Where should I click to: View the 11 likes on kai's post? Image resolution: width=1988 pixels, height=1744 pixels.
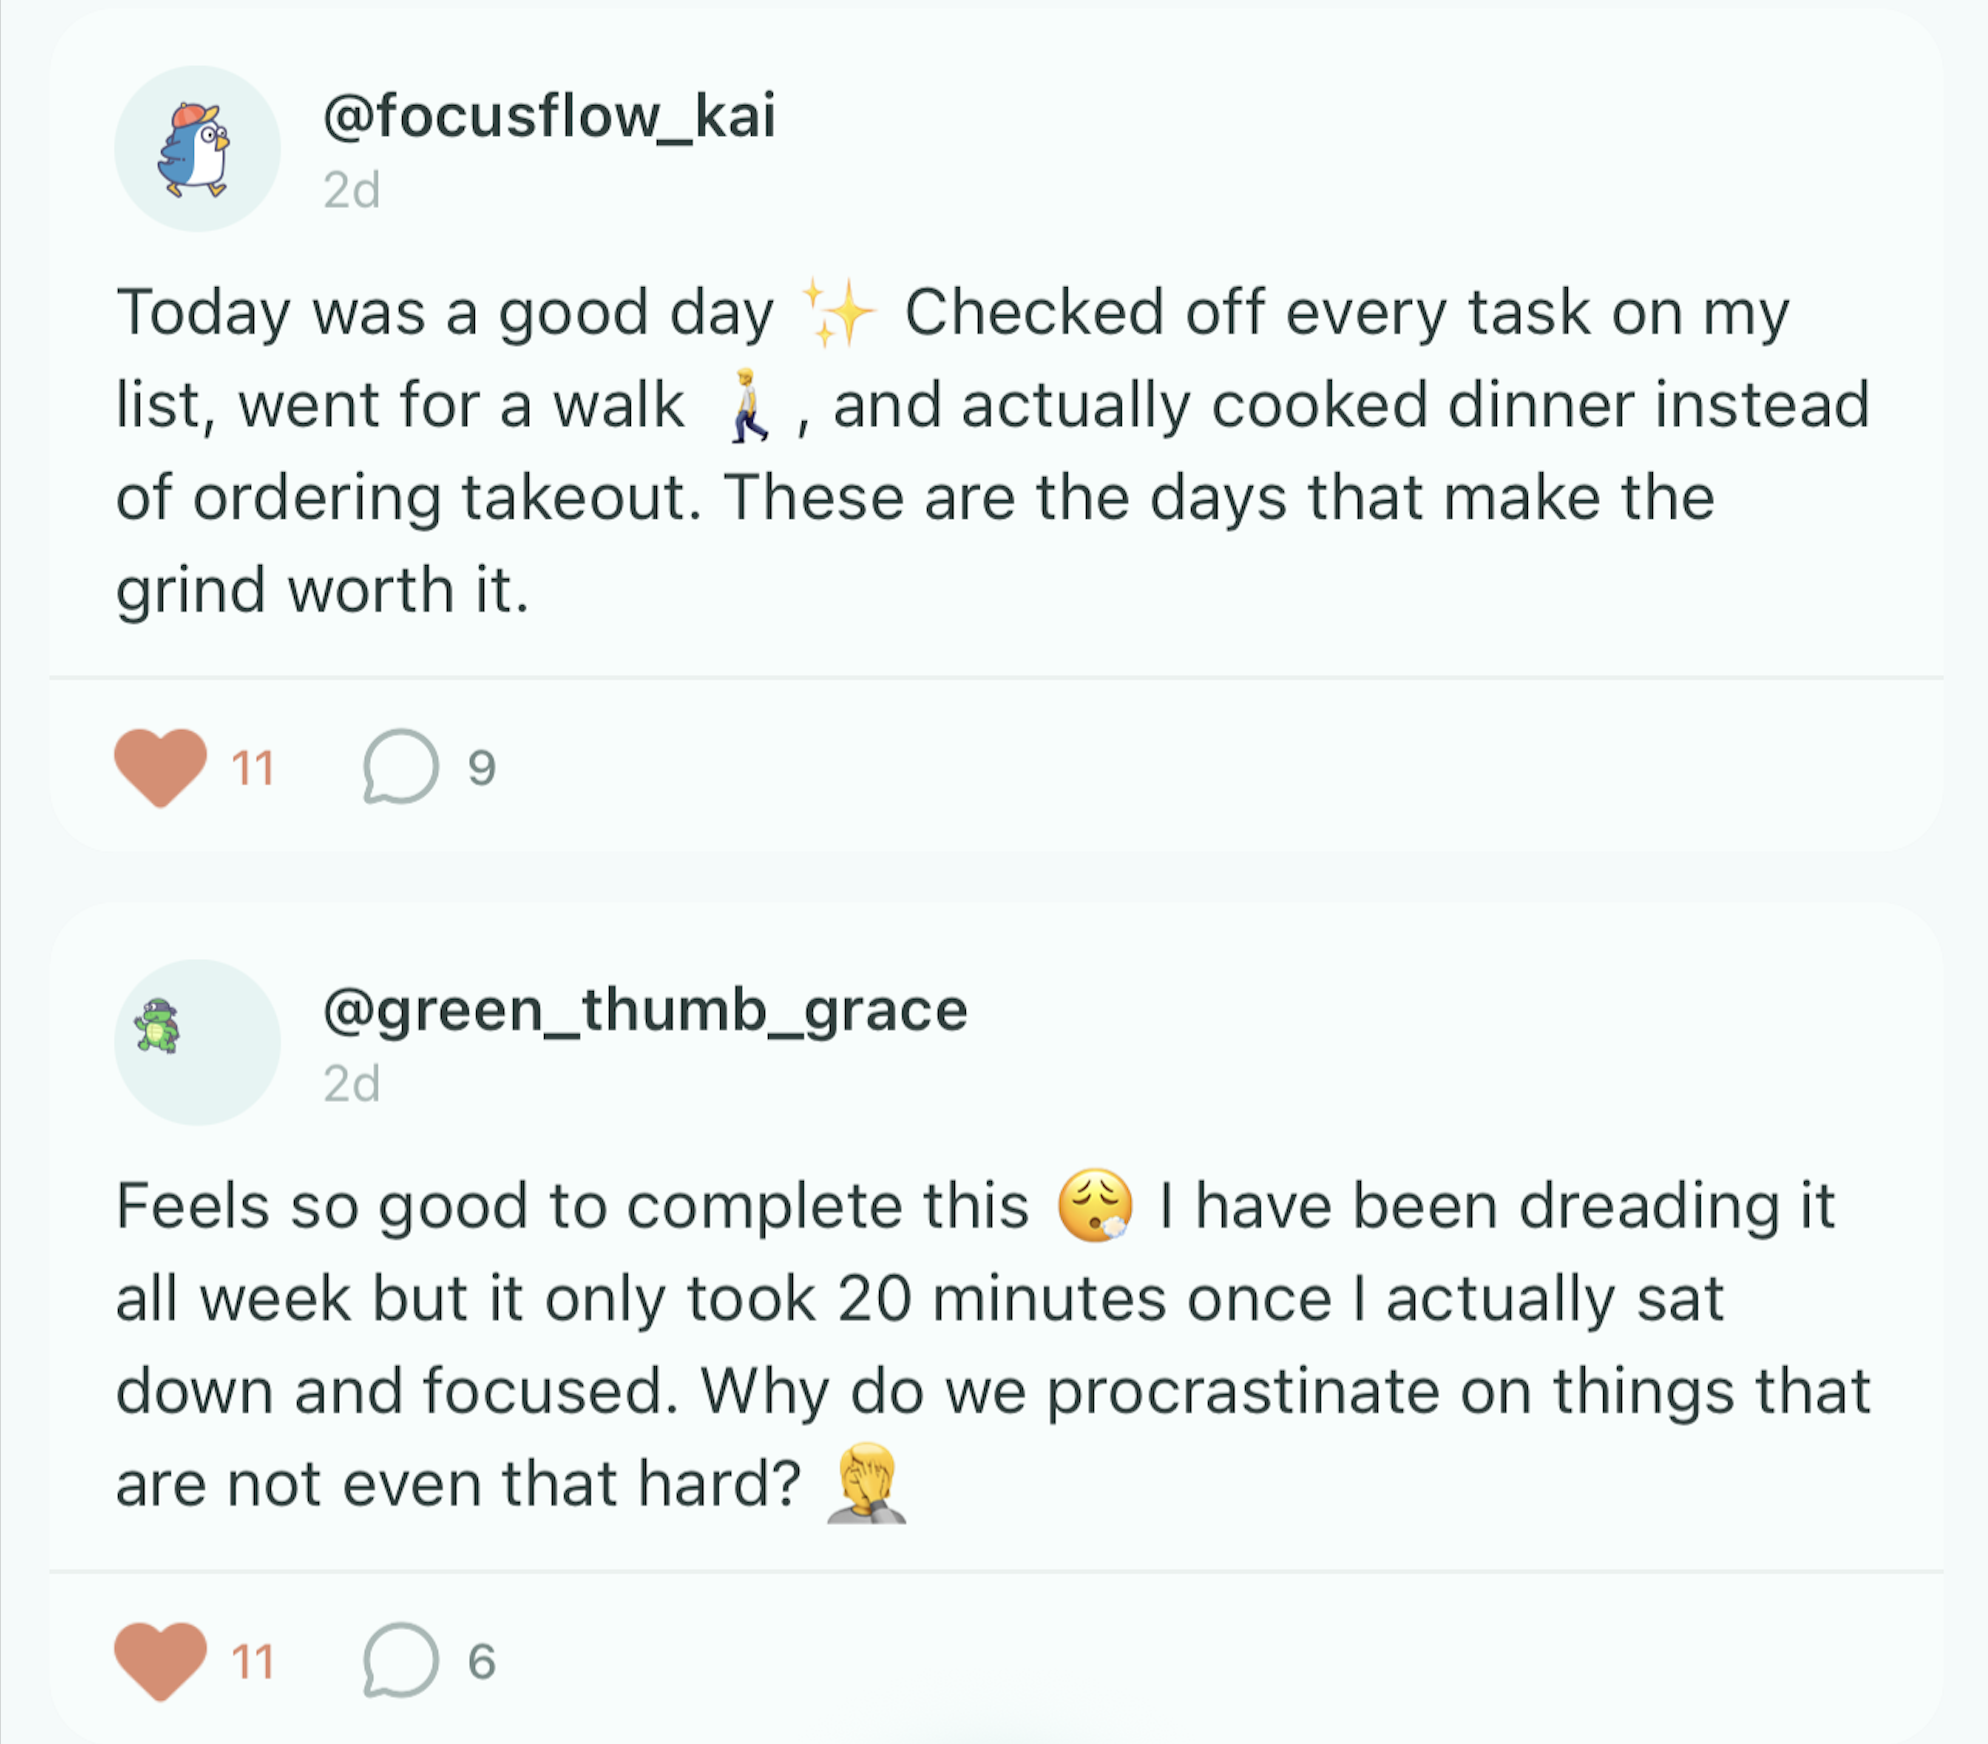pos(250,766)
